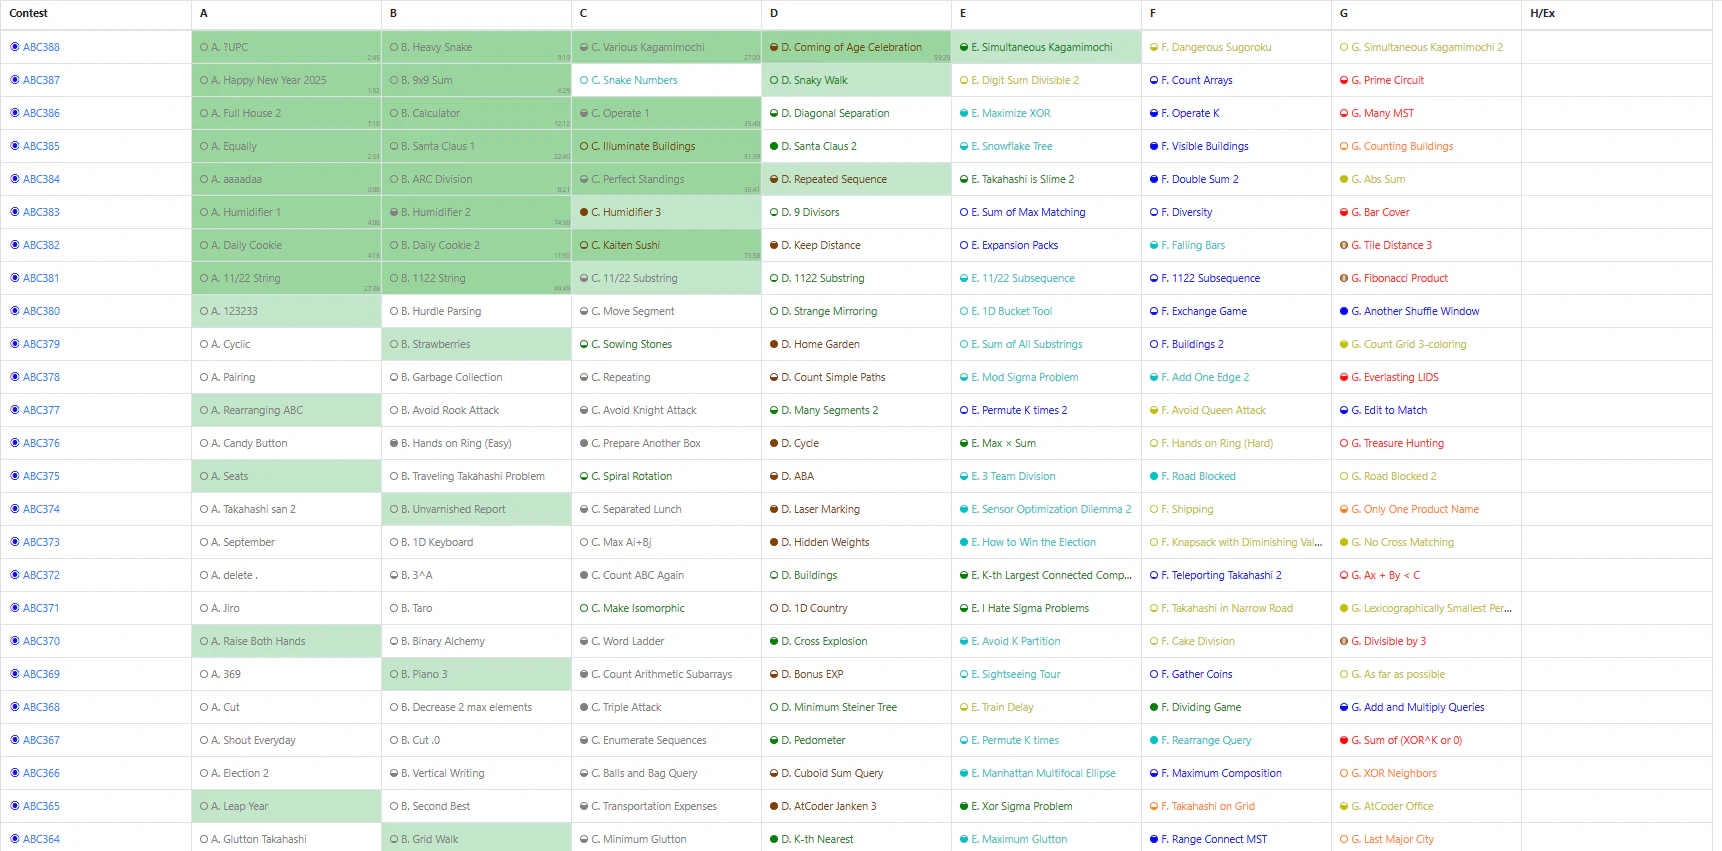Select F. Avoid Queen Attack
Viewport: 1722px width, 851px height.
tap(1213, 410)
